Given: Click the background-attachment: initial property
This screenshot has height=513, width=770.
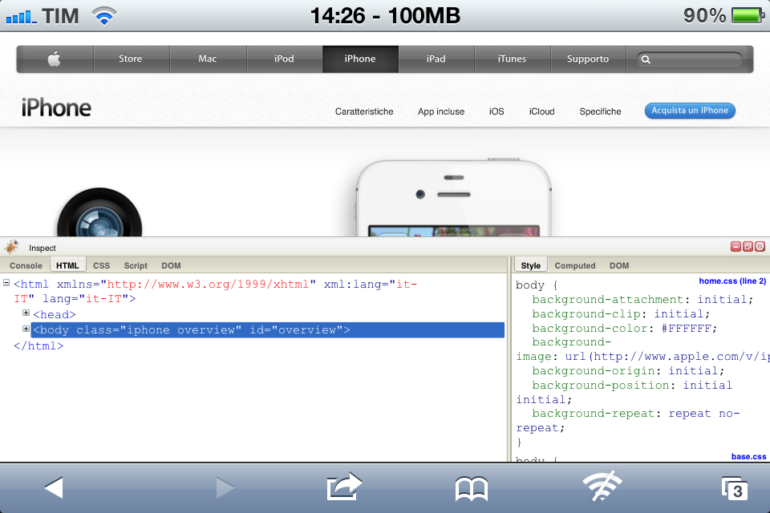Looking at the screenshot, I should (x=642, y=299).
